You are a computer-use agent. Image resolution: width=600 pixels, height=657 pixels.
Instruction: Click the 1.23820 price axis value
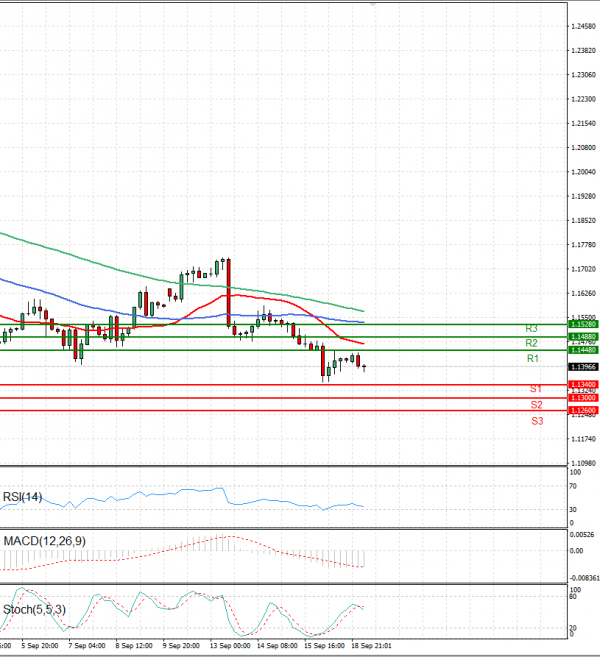[x=584, y=50]
